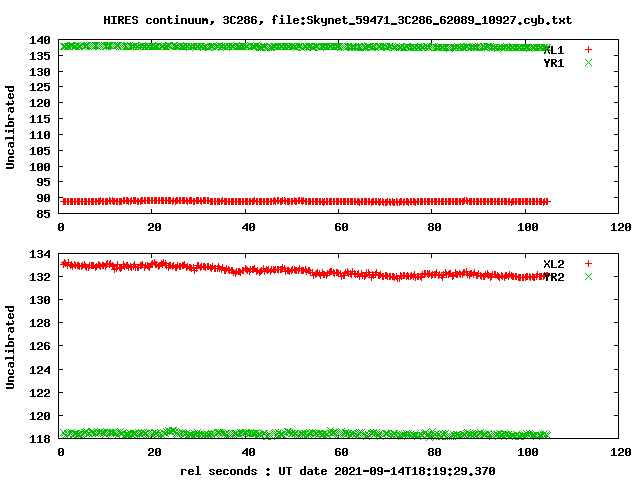
Task: Click the y-axis tick label 118
Action: point(40,439)
